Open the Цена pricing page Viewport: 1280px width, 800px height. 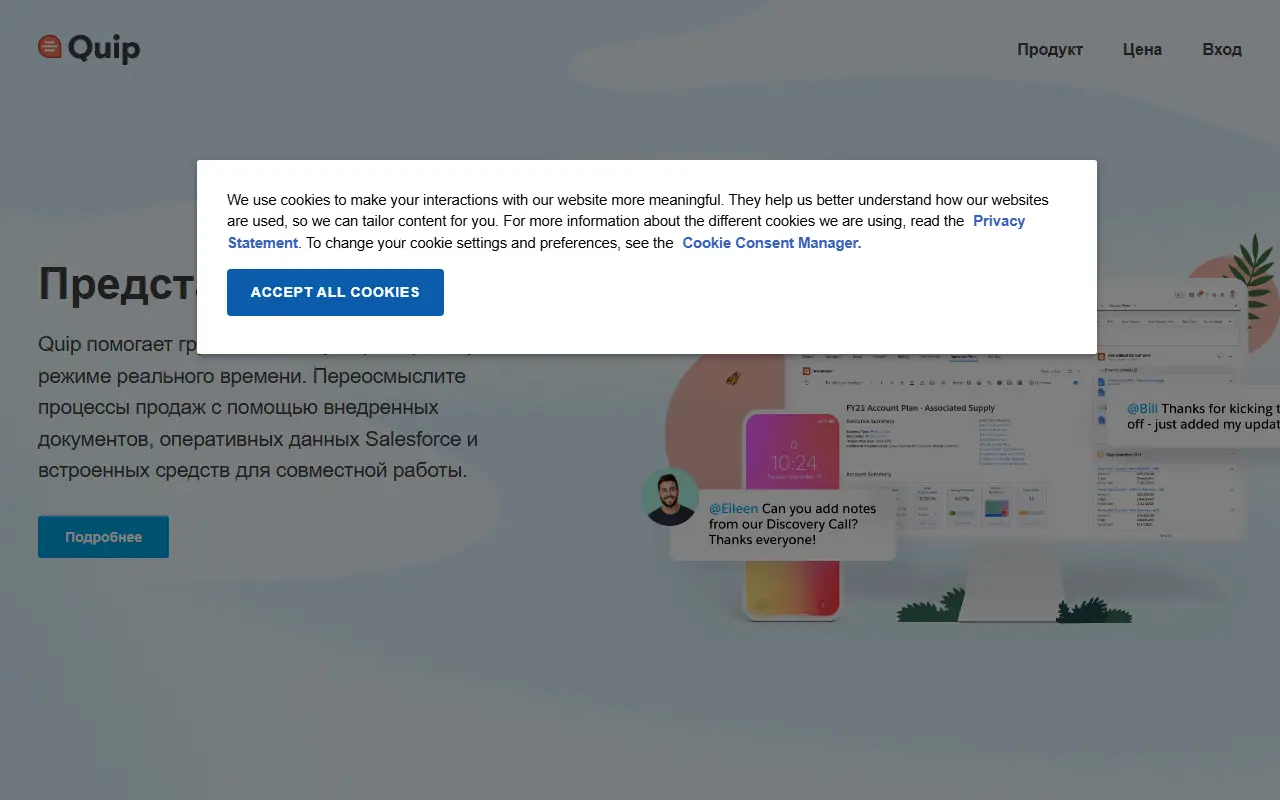click(1142, 49)
